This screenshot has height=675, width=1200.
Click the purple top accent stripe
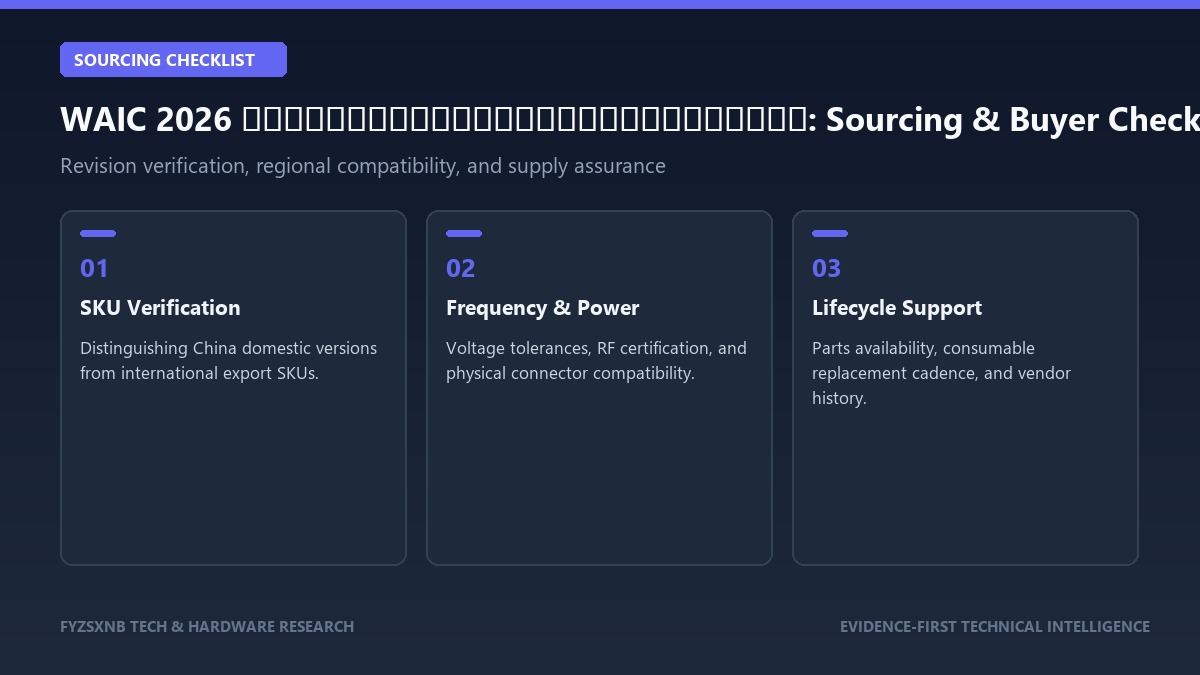point(600,4)
